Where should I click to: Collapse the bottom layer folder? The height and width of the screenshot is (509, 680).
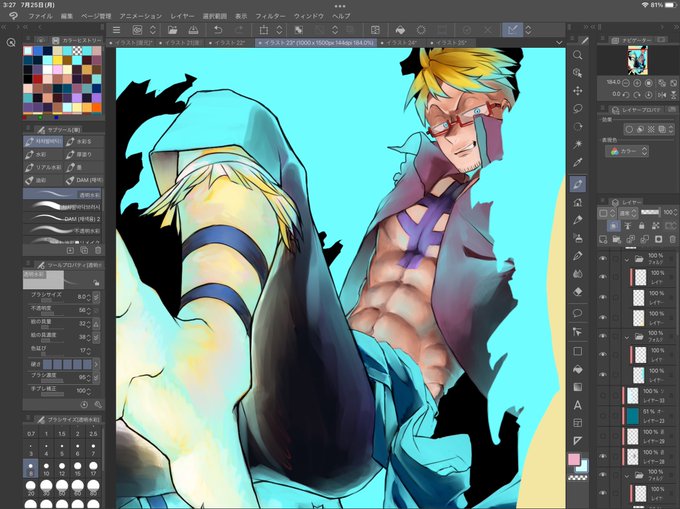point(627,476)
